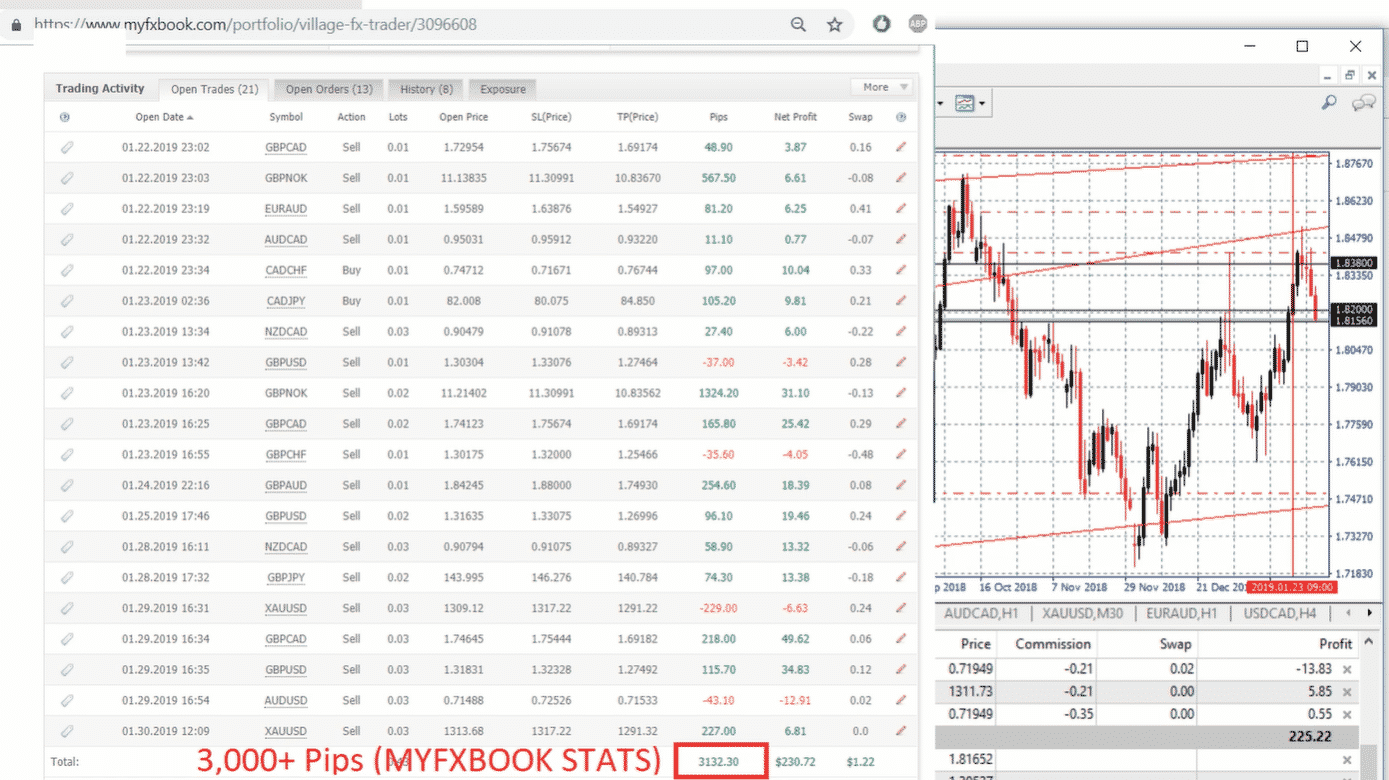The width and height of the screenshot is (1389, 780).
Task: Click the paperclip icon on the GBPAUD row
Action: pyautogui.click(x=67, y=485)
